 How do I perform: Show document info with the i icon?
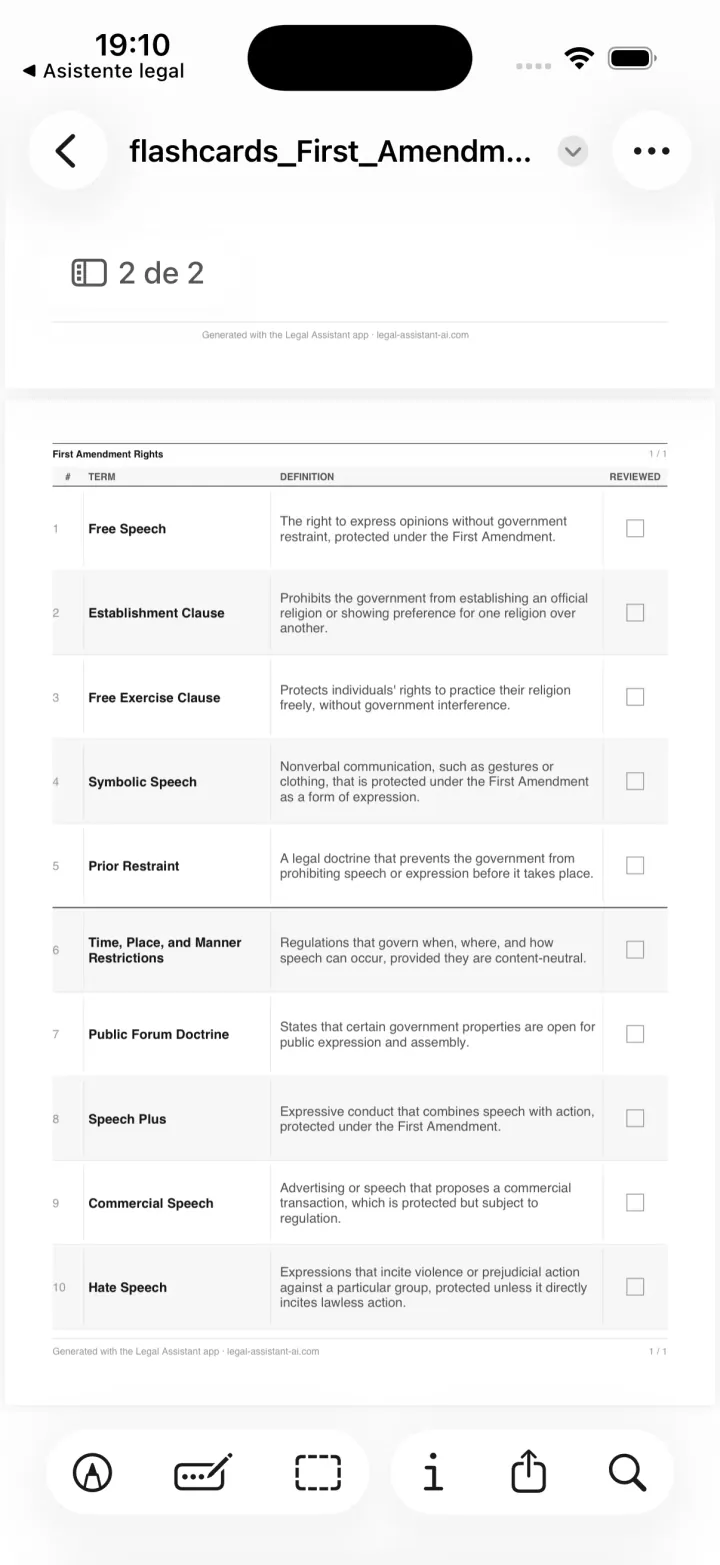pos(432,1472)
